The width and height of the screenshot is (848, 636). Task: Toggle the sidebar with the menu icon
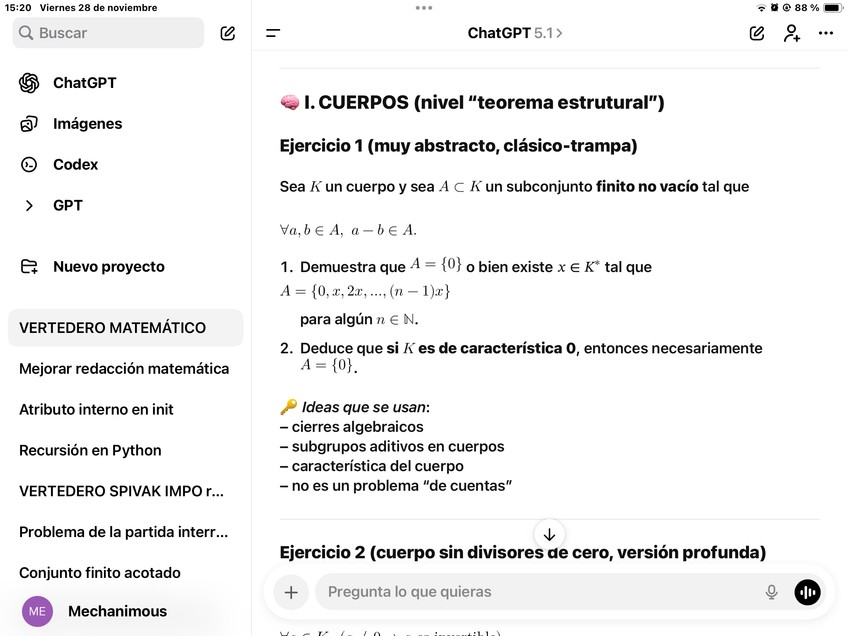tap(273, 33)
